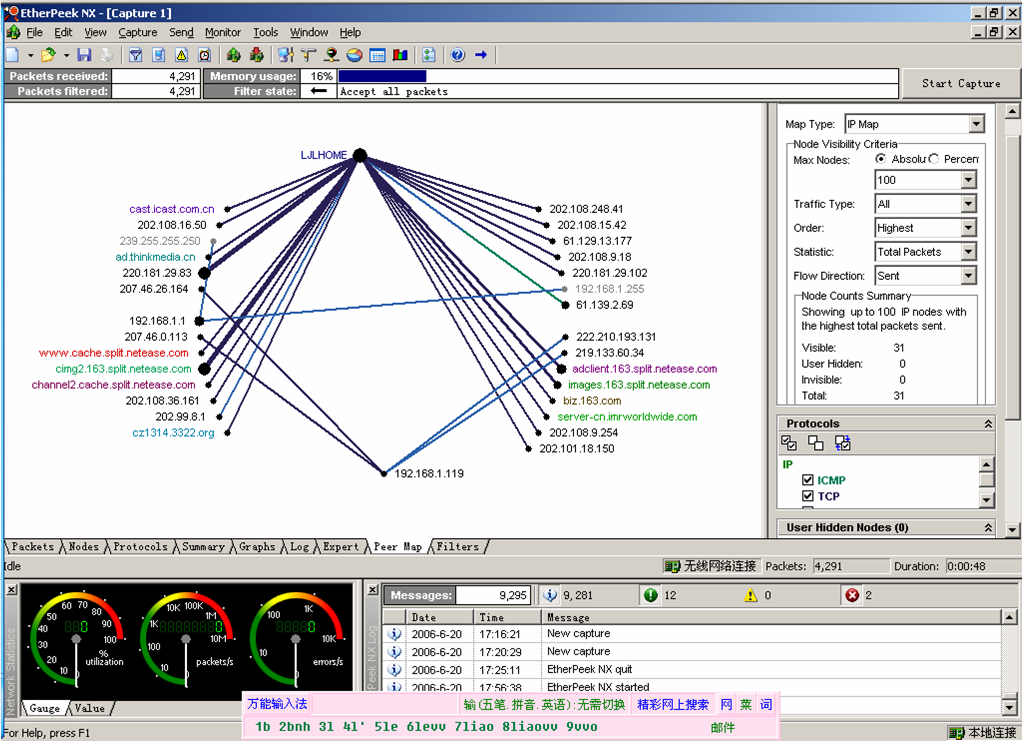Open the Map Type dropdown
The width and height of the screenshot is (1022, 741).
[x=976, y=124]
